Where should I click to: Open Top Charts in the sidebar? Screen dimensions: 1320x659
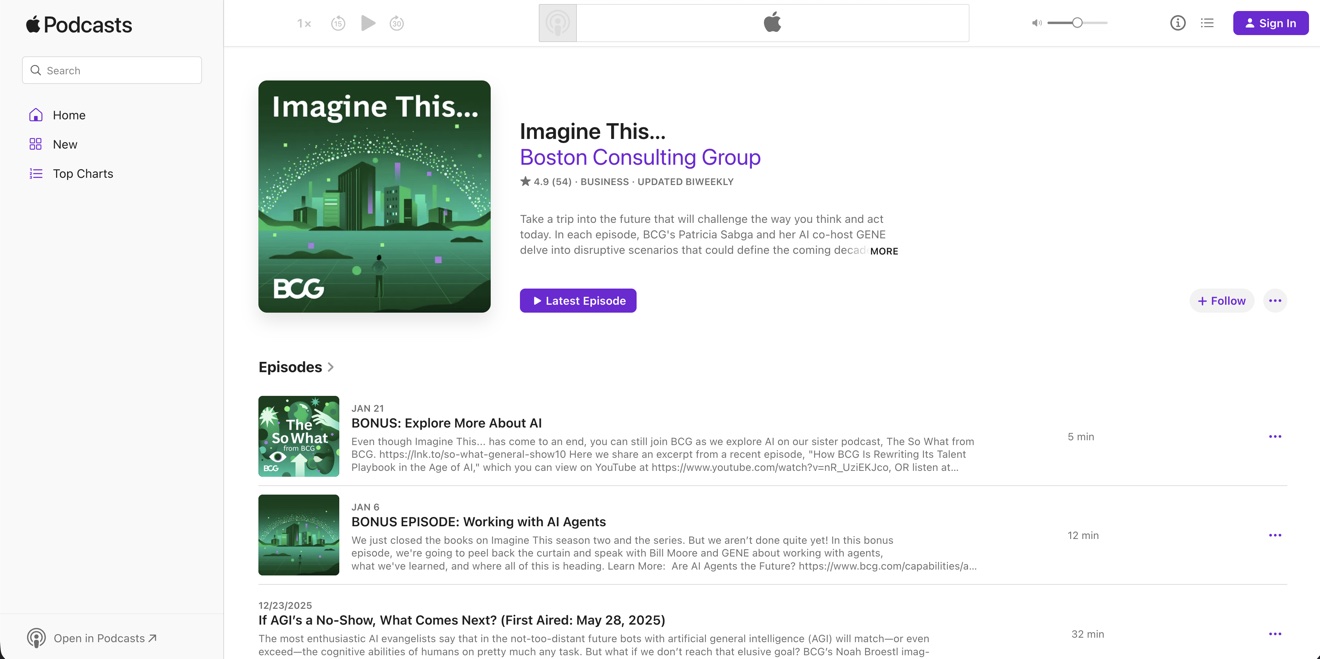tap(82, 173)
